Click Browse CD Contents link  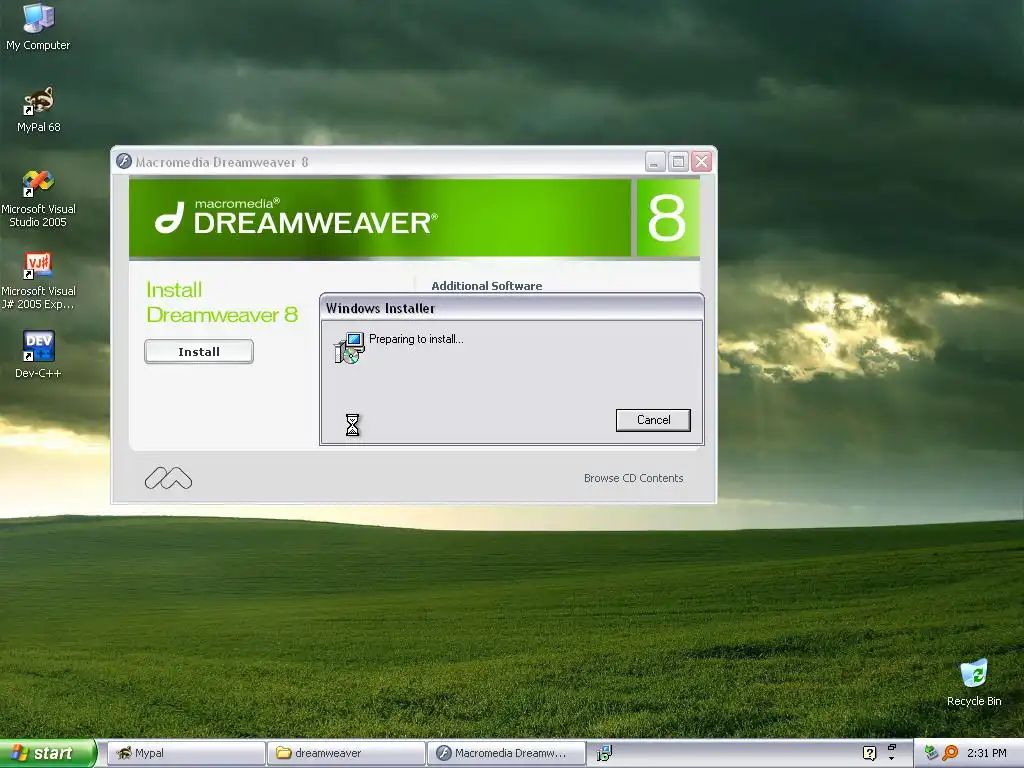(633, 478)
